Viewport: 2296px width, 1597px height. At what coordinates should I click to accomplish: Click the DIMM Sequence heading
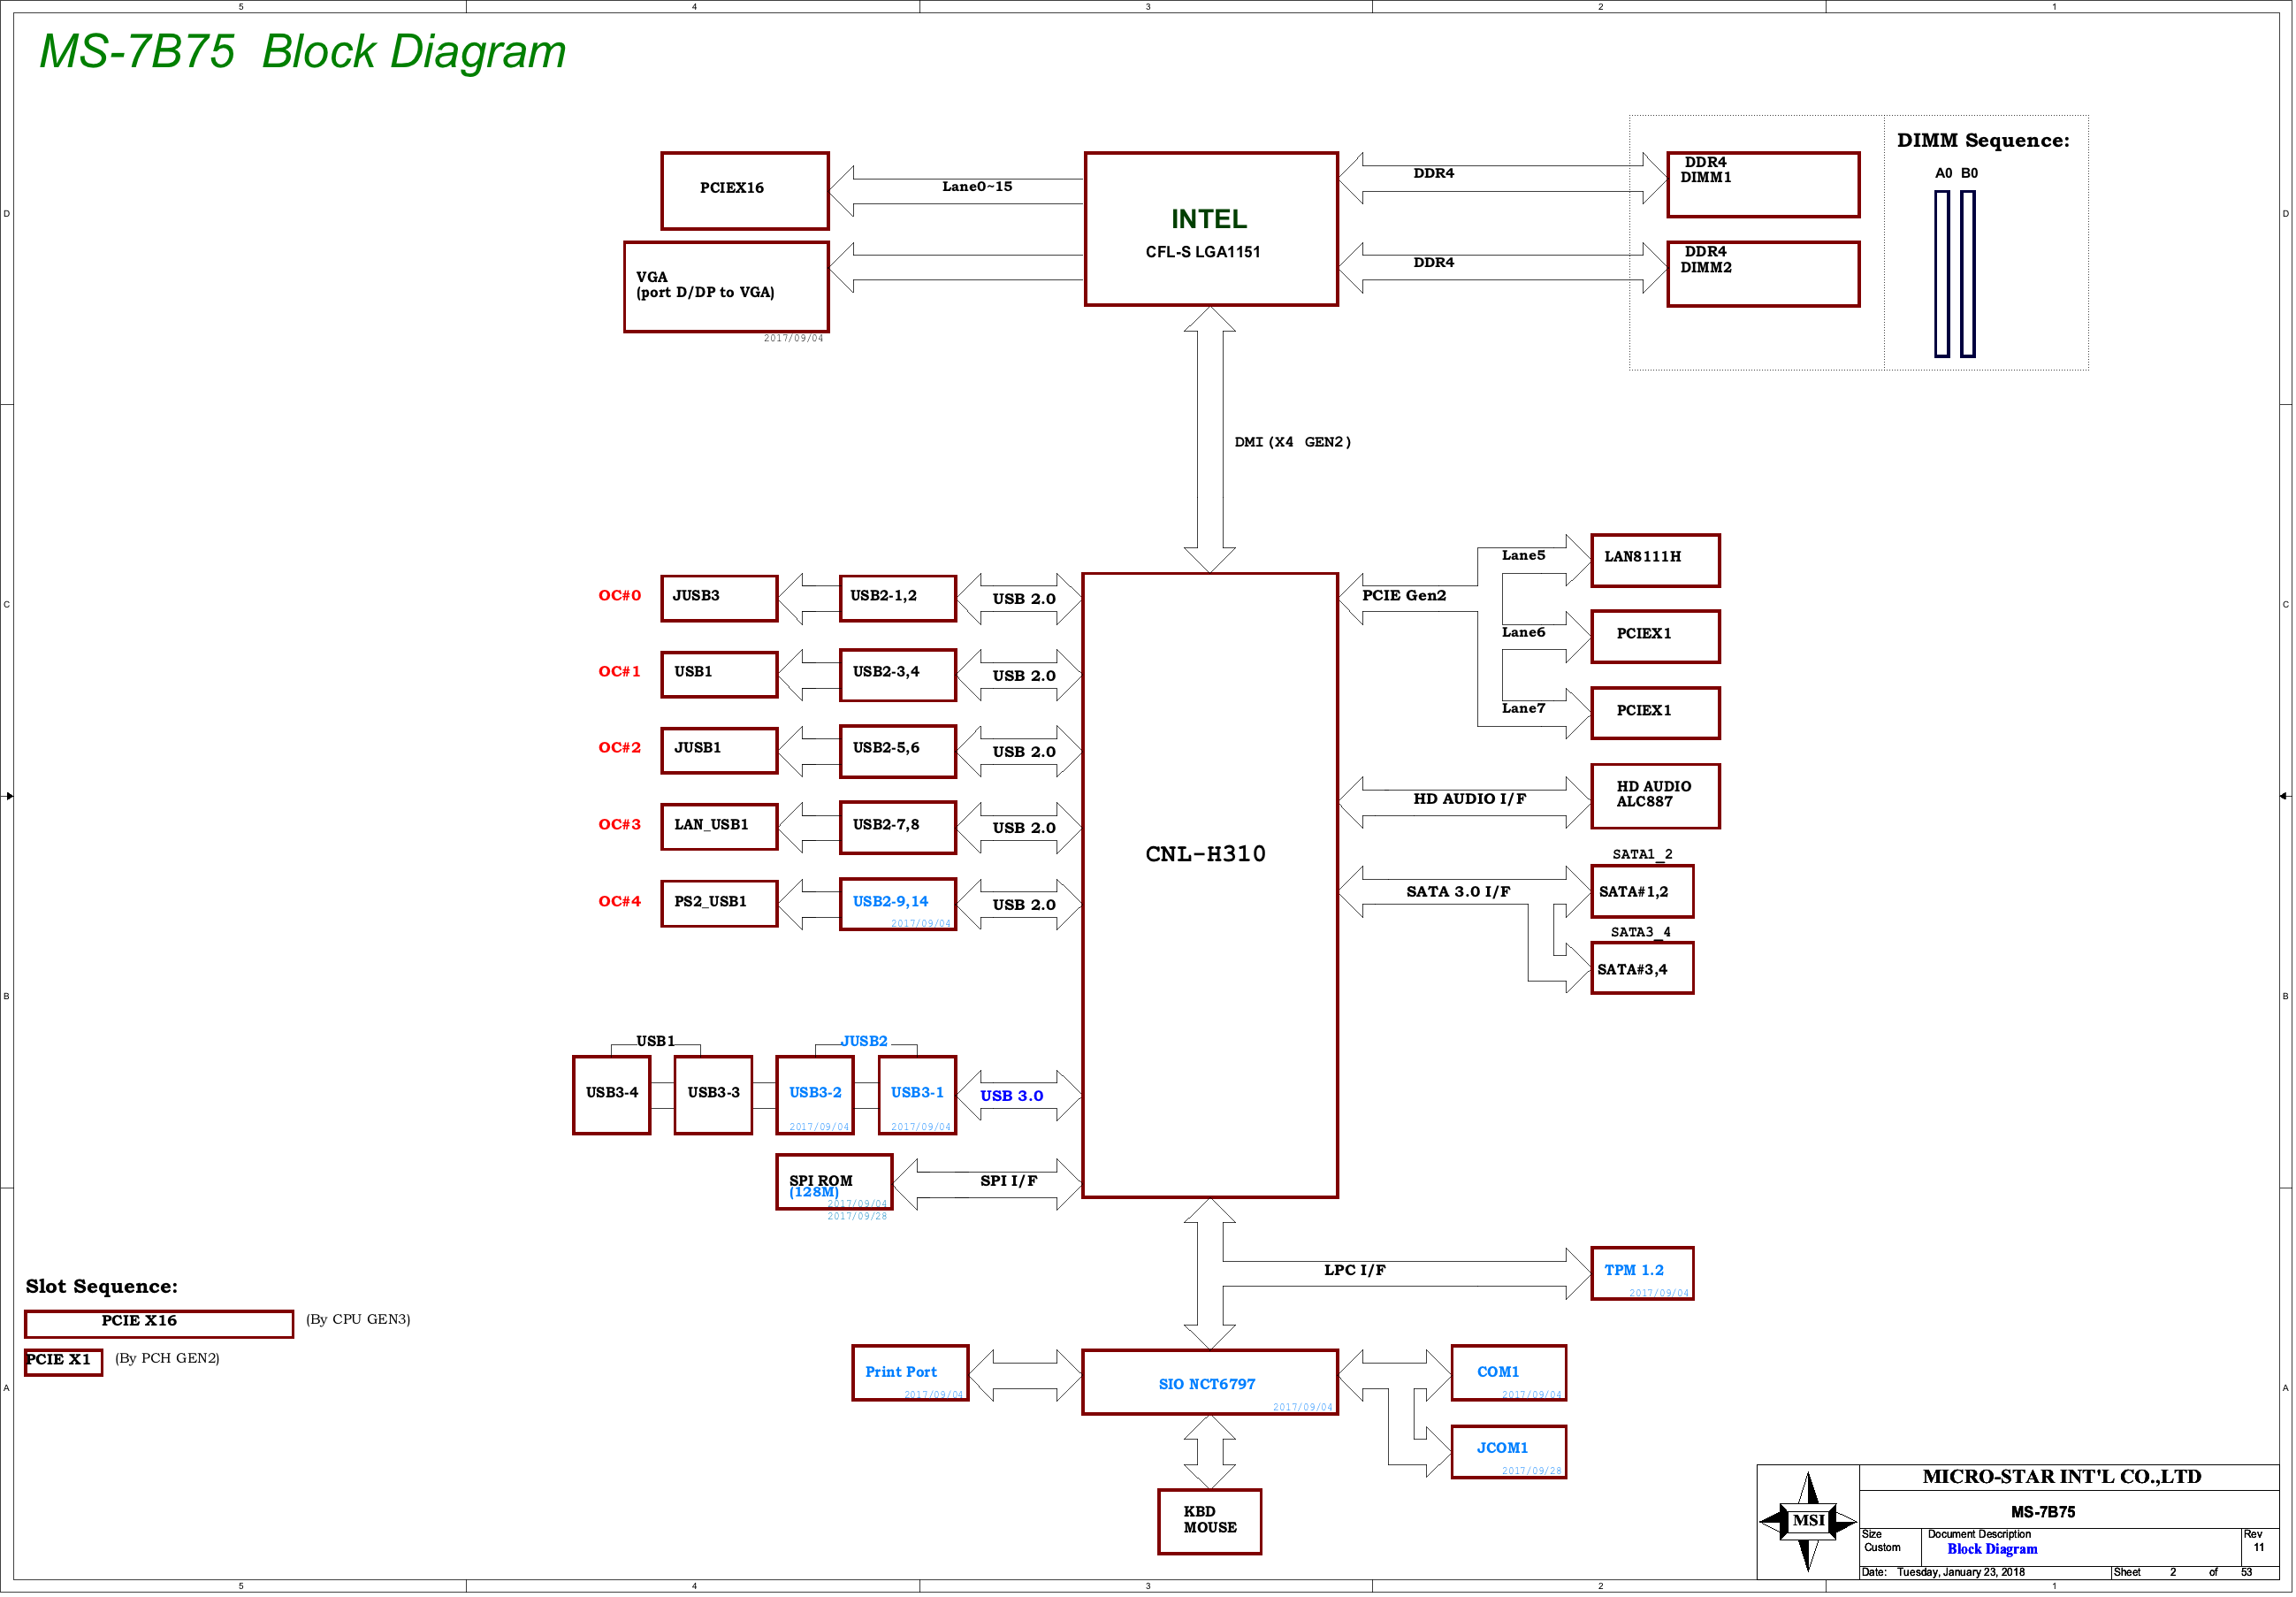pyautogui.click(x=1983, y=141)
